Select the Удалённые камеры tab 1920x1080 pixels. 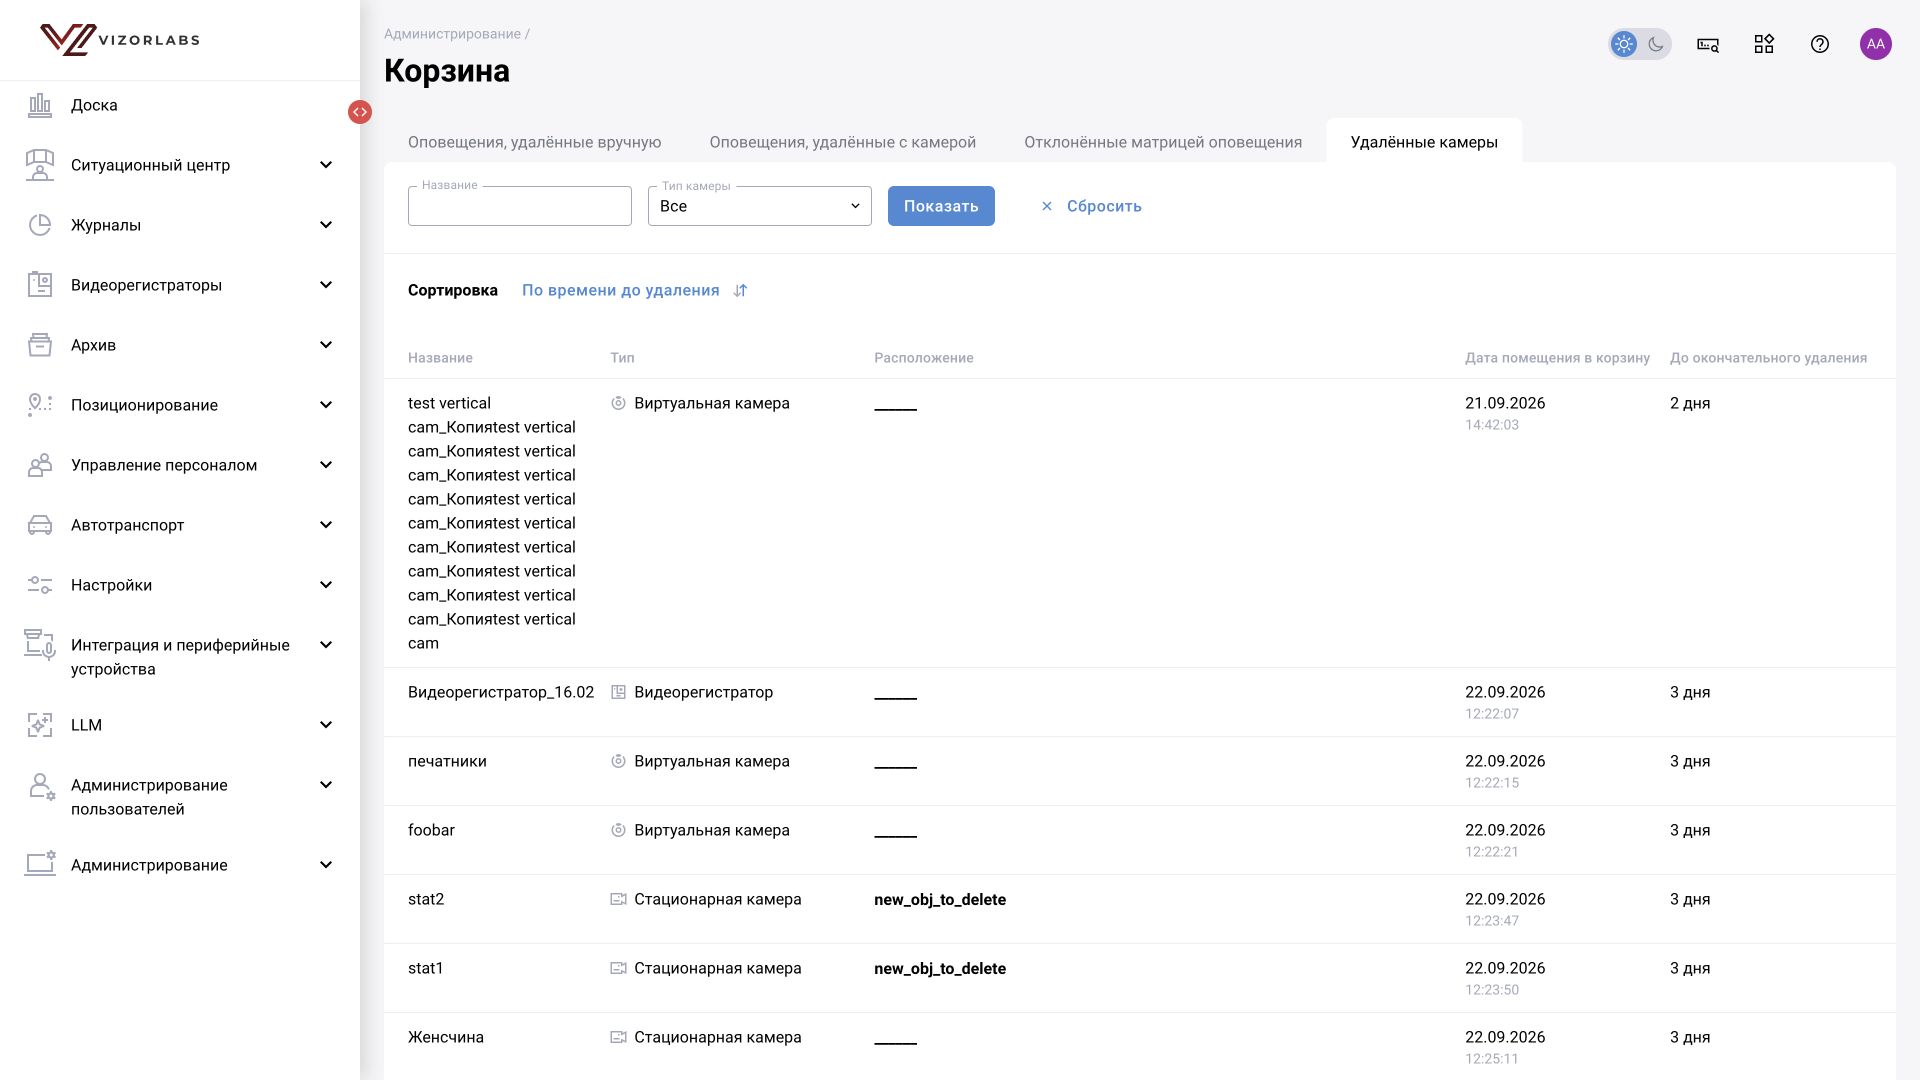tap(1424, 142)
